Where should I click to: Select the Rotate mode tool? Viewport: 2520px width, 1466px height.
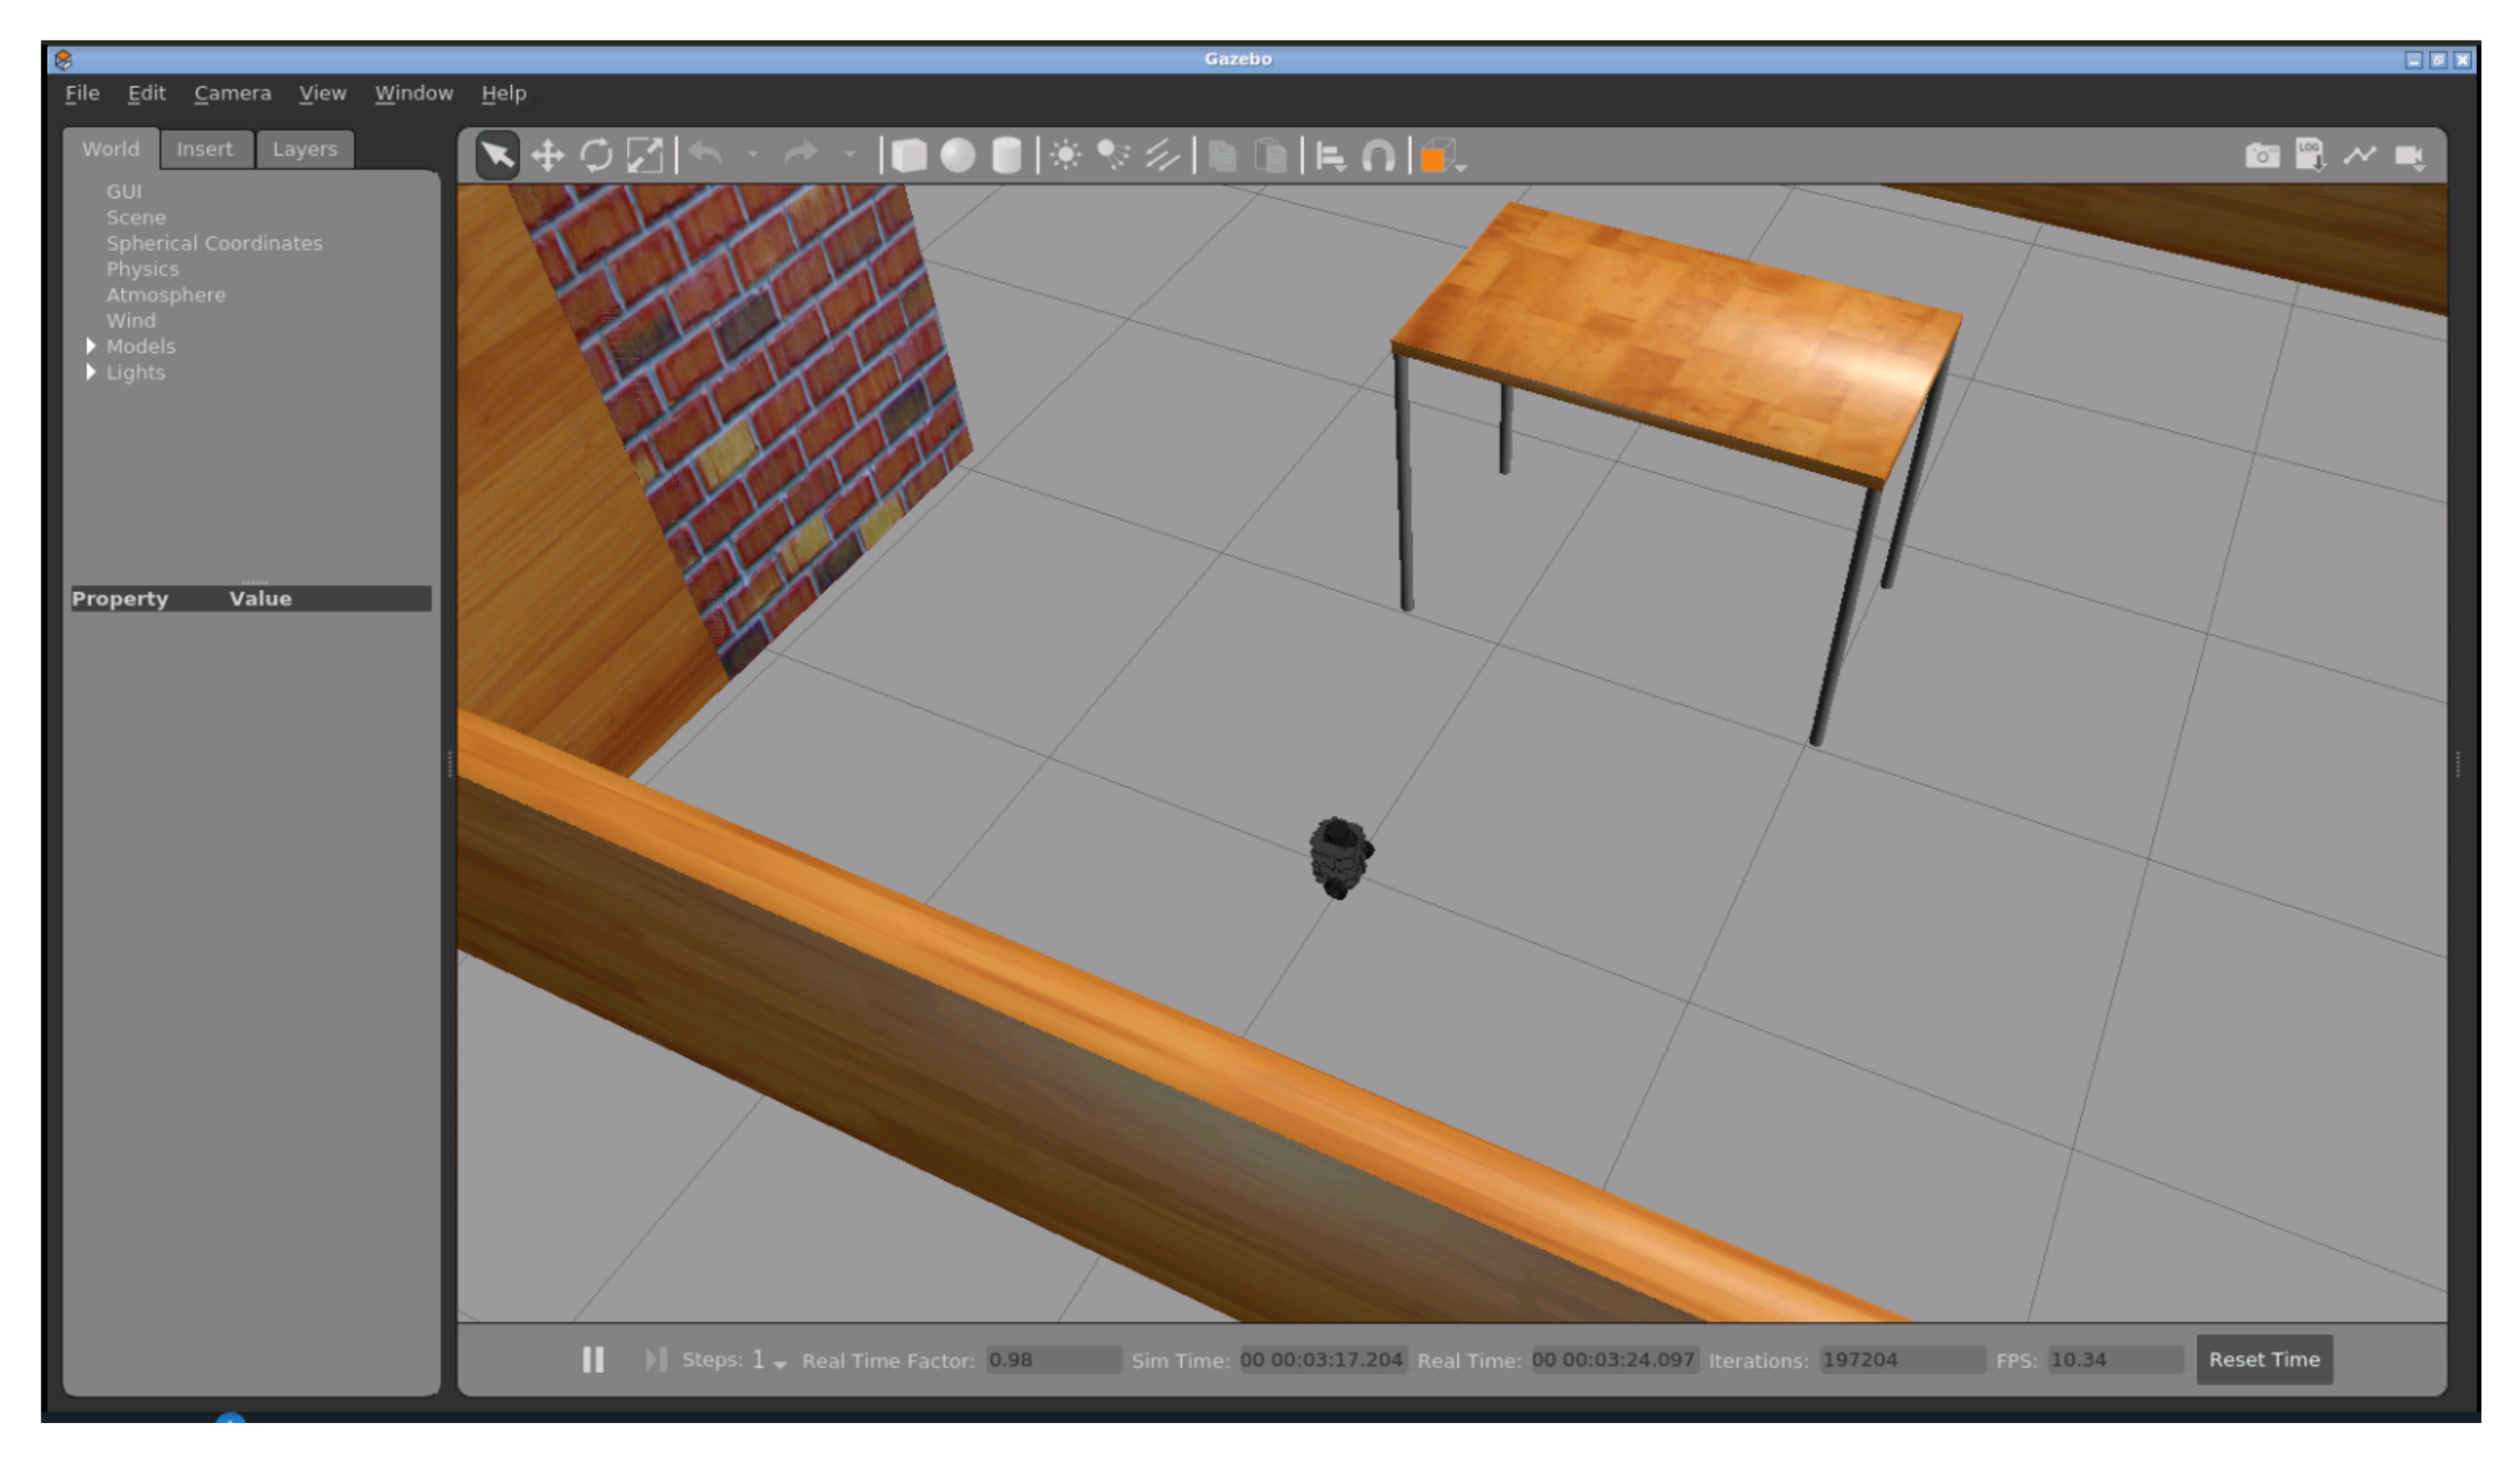(596, 156)
